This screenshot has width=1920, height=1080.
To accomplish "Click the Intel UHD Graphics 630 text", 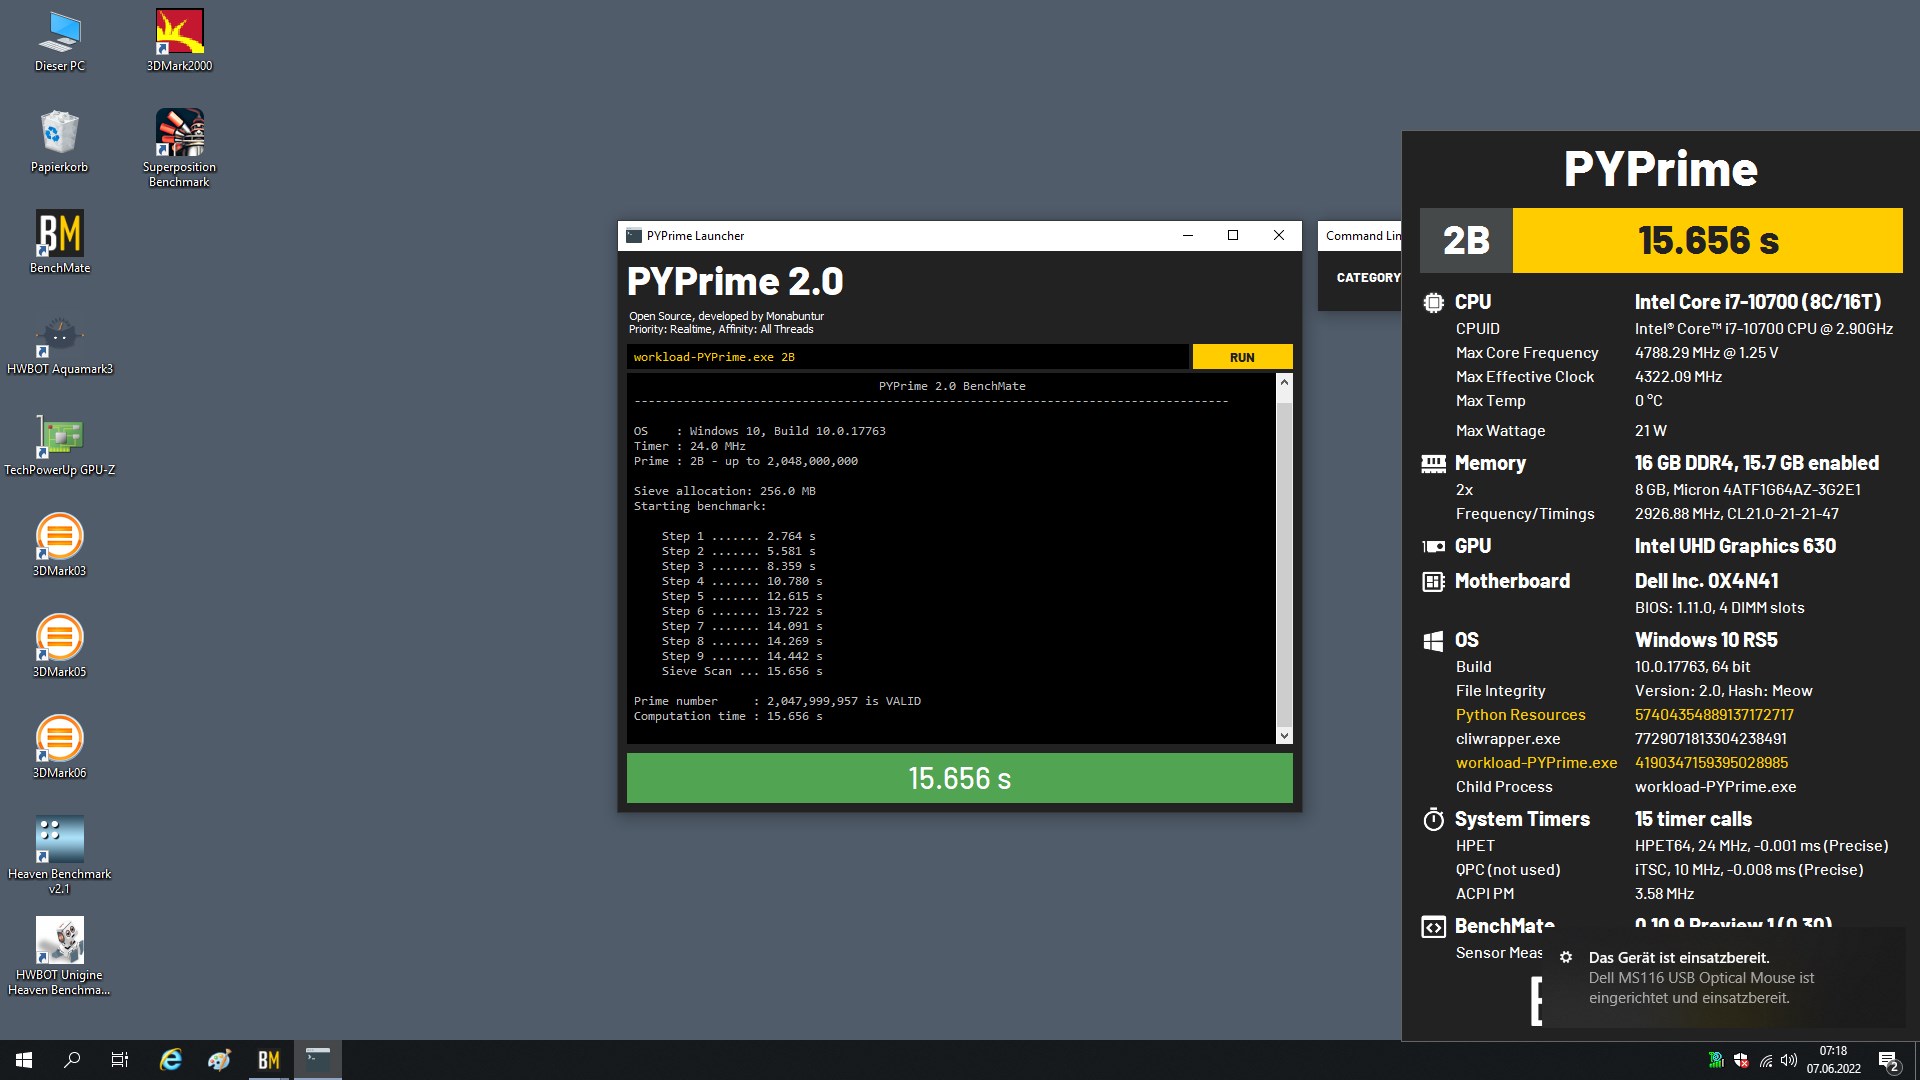I will coord(1735,546).
